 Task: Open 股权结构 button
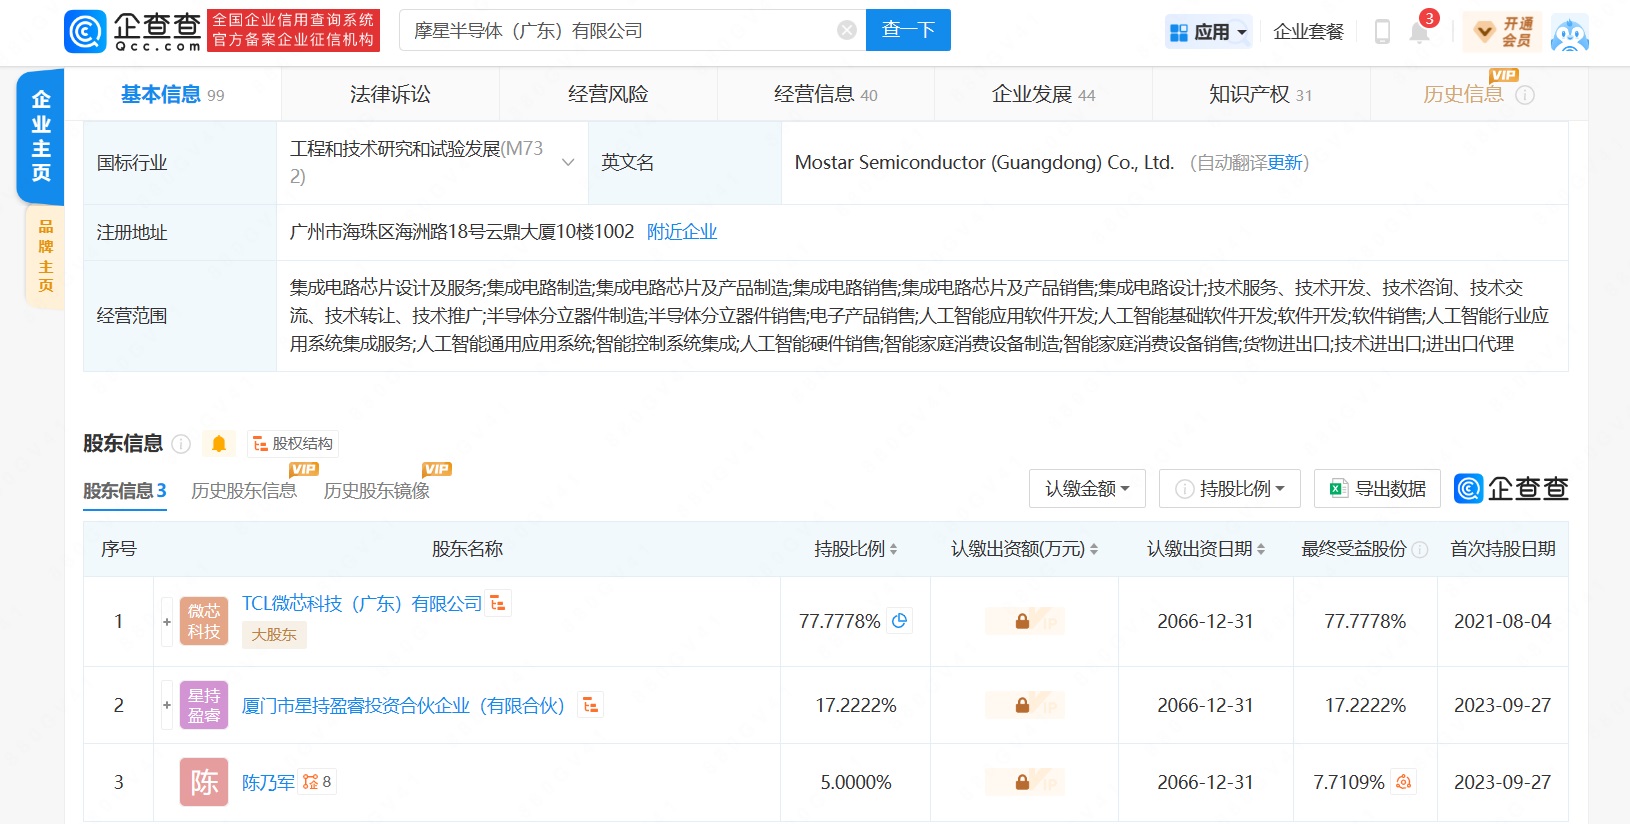point(293,443)
